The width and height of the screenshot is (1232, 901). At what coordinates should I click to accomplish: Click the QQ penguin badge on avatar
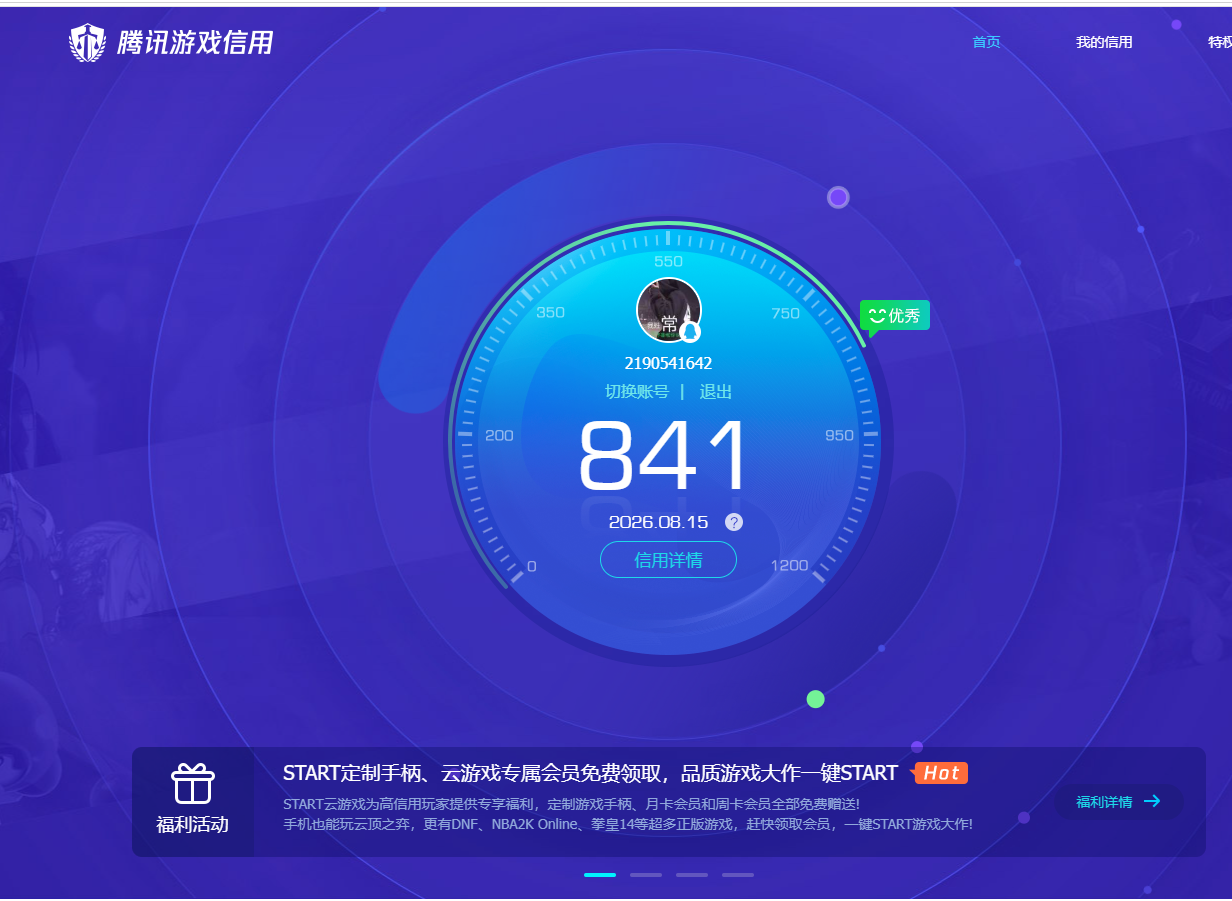[x=690, y=332]
